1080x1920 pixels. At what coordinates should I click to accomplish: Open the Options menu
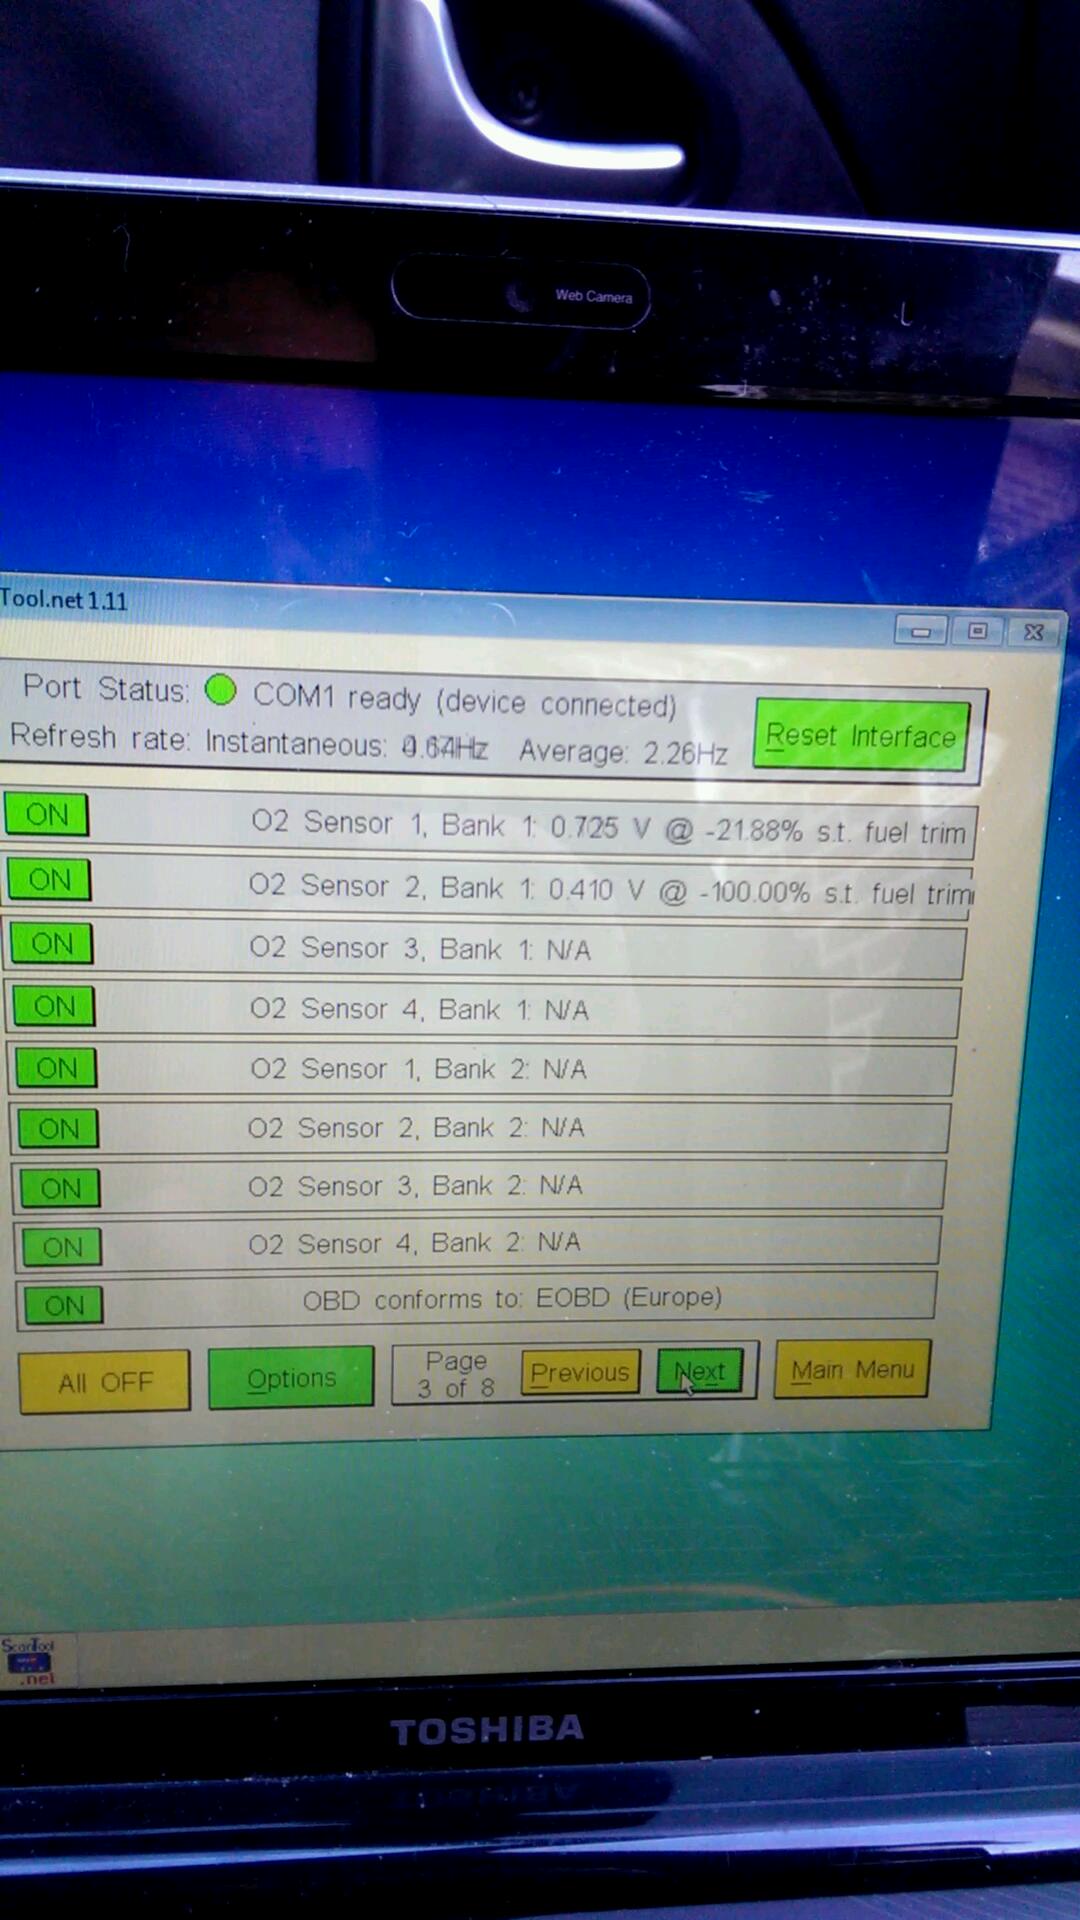tap(291, 1378)
